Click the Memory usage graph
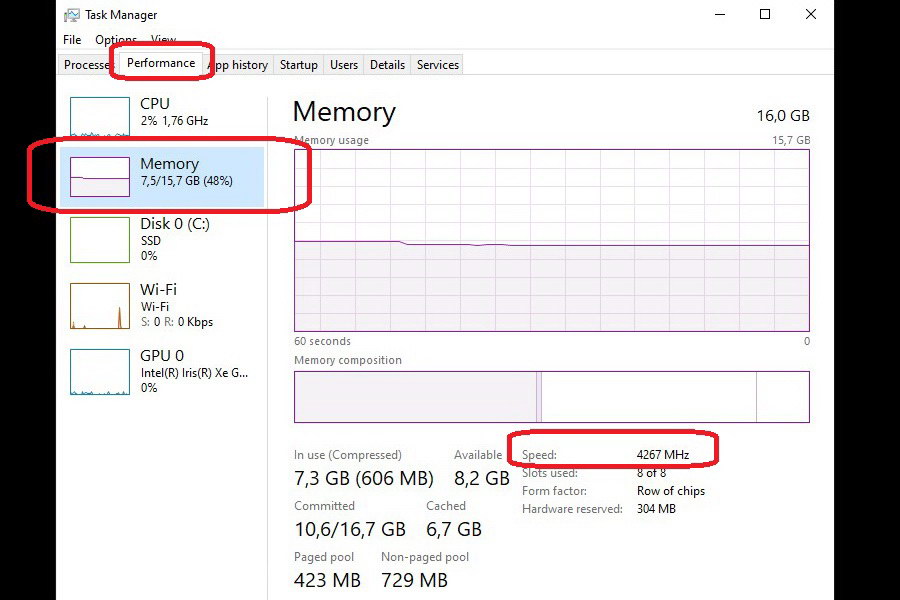900x600 pixels. pos(551,240)
